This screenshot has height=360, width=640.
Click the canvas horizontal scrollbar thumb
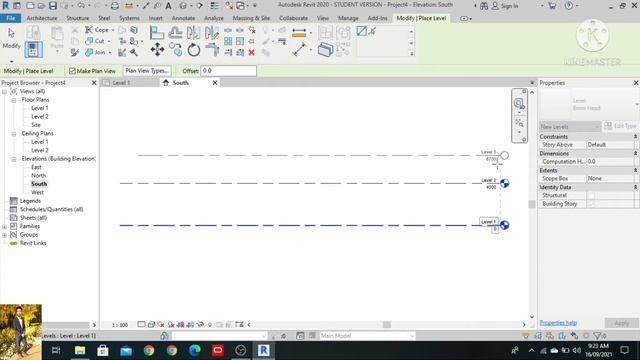click(387, 324)
